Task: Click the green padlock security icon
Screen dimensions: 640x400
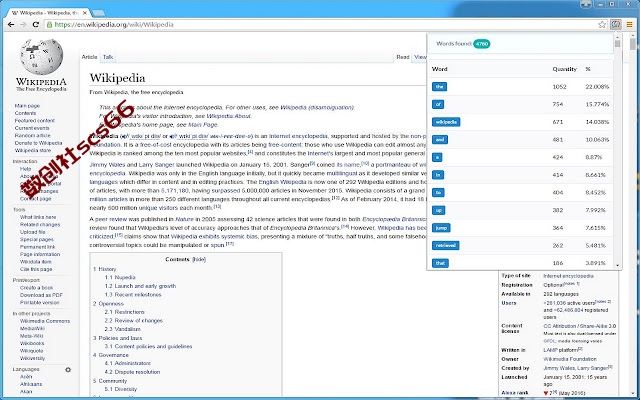Action: [x=49, y=24]
